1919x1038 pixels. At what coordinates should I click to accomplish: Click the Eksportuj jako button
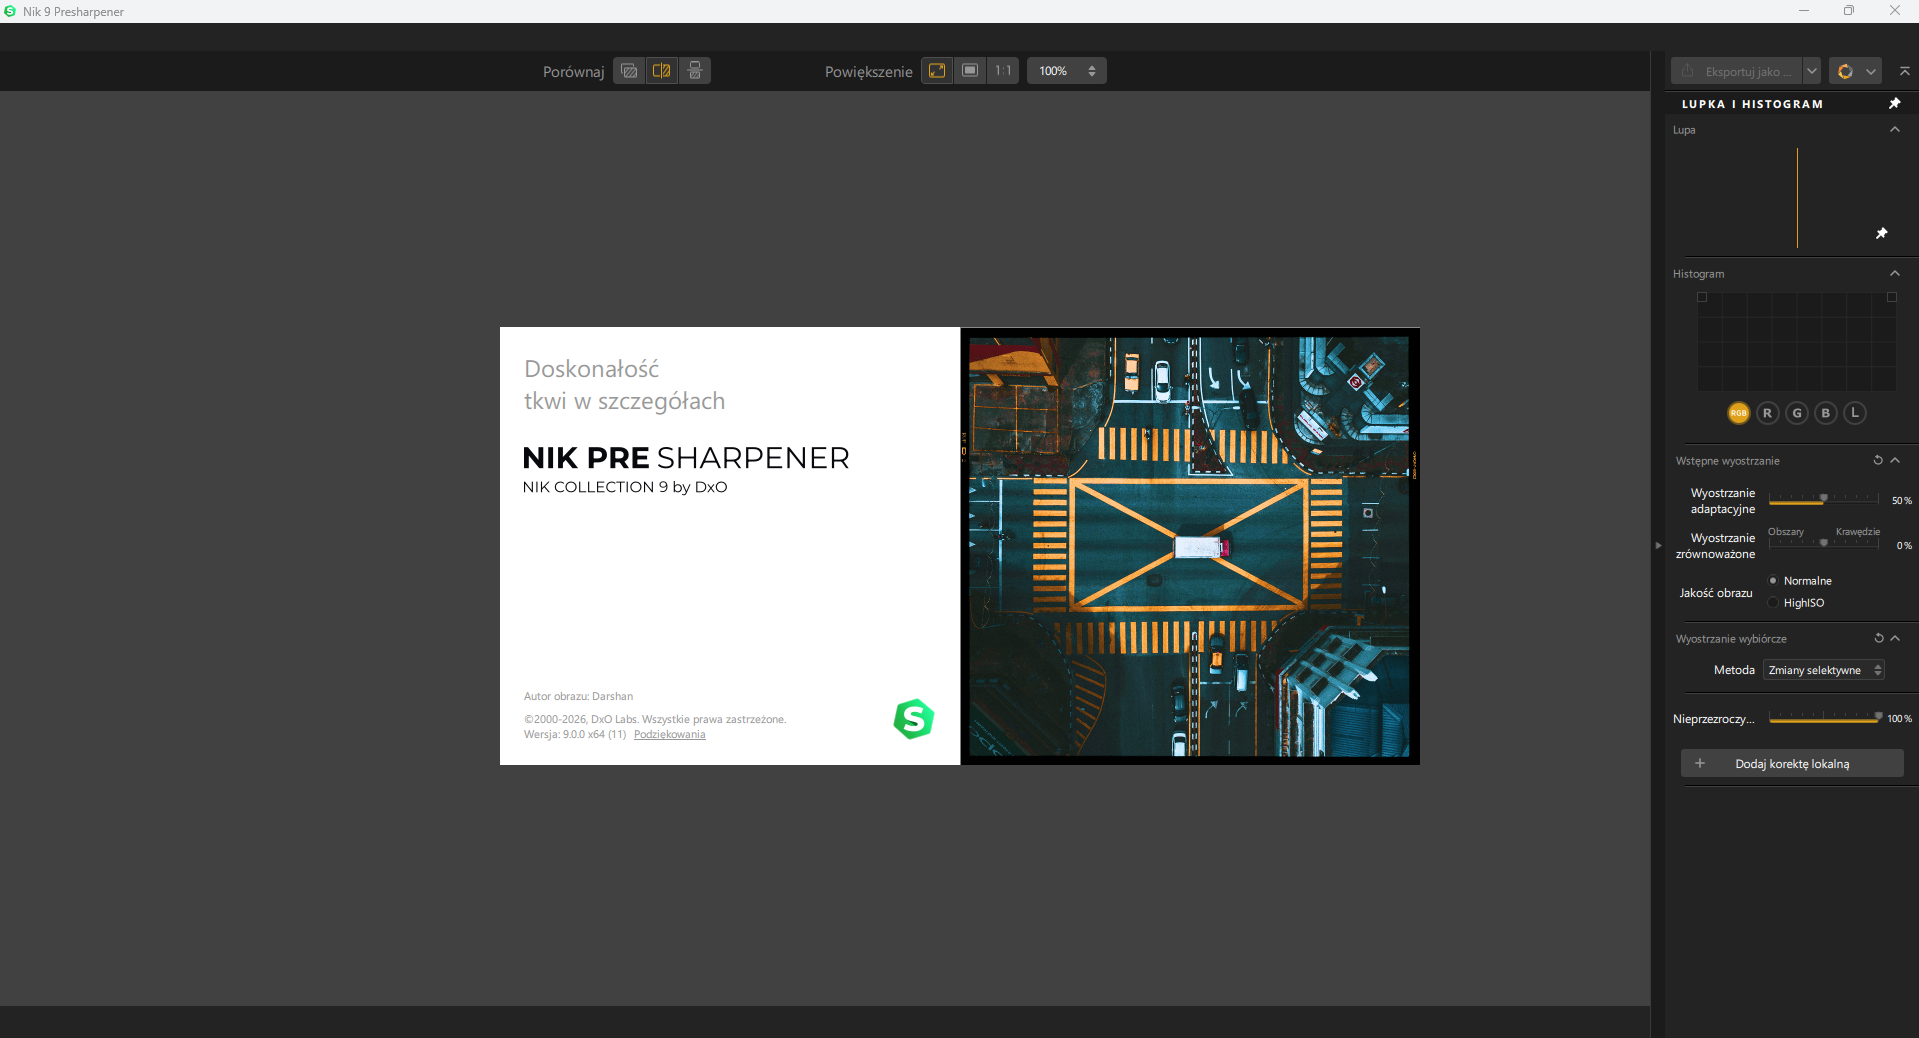(x=1737, y=71)
